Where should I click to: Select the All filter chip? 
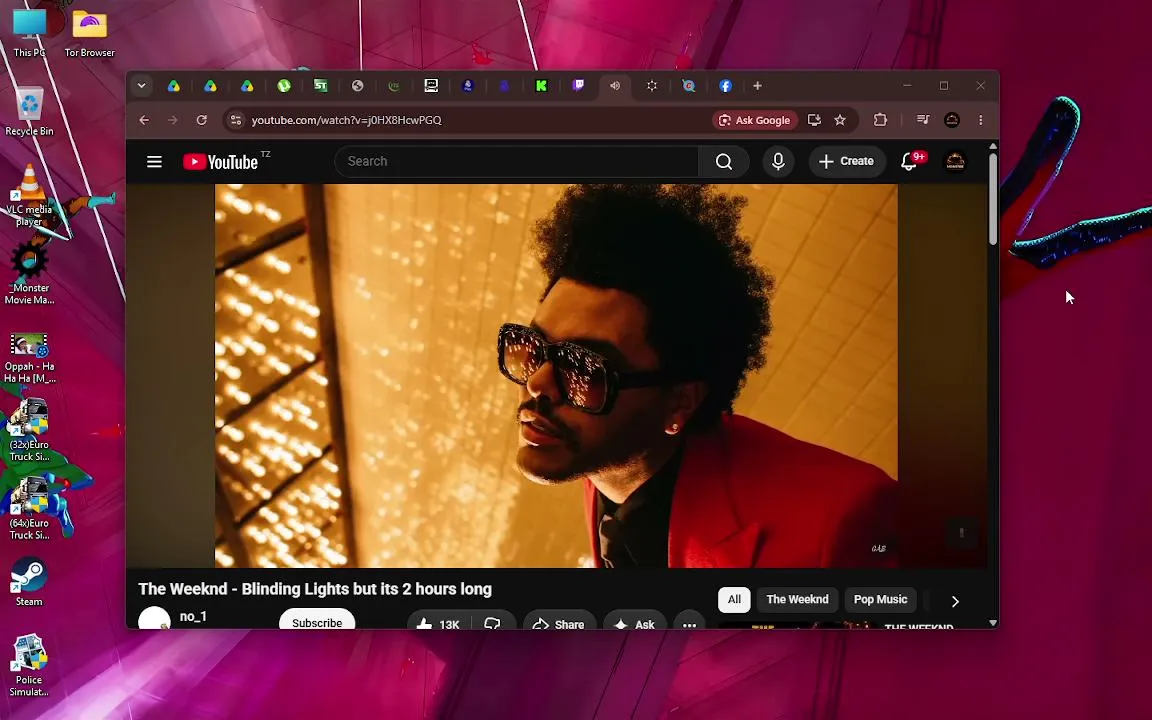tap(734, 600)
